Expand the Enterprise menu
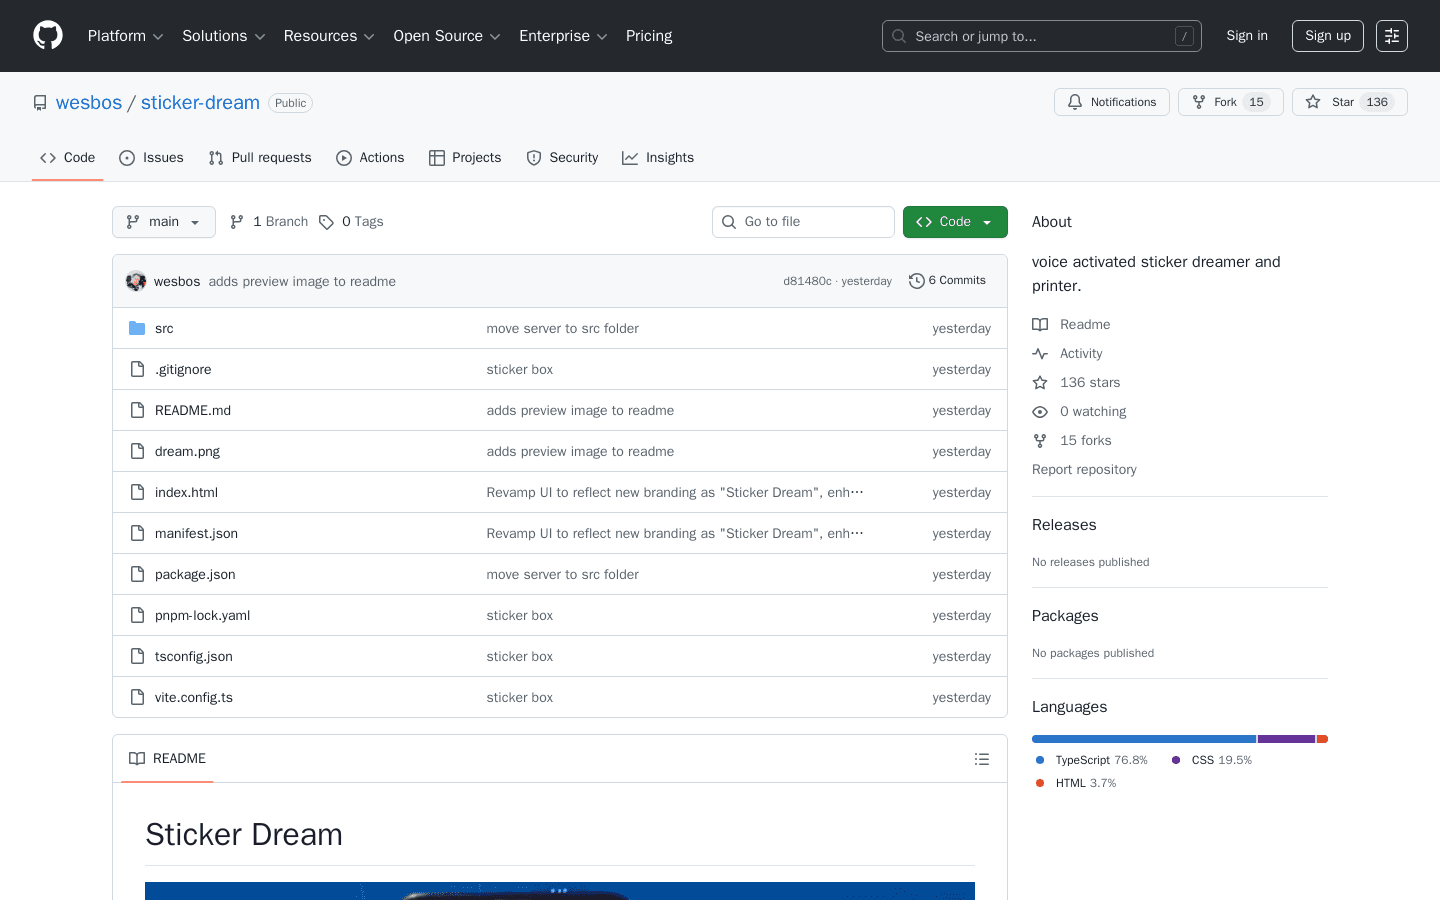Screen dimensions: 1440x900 [x=563, y=36]
